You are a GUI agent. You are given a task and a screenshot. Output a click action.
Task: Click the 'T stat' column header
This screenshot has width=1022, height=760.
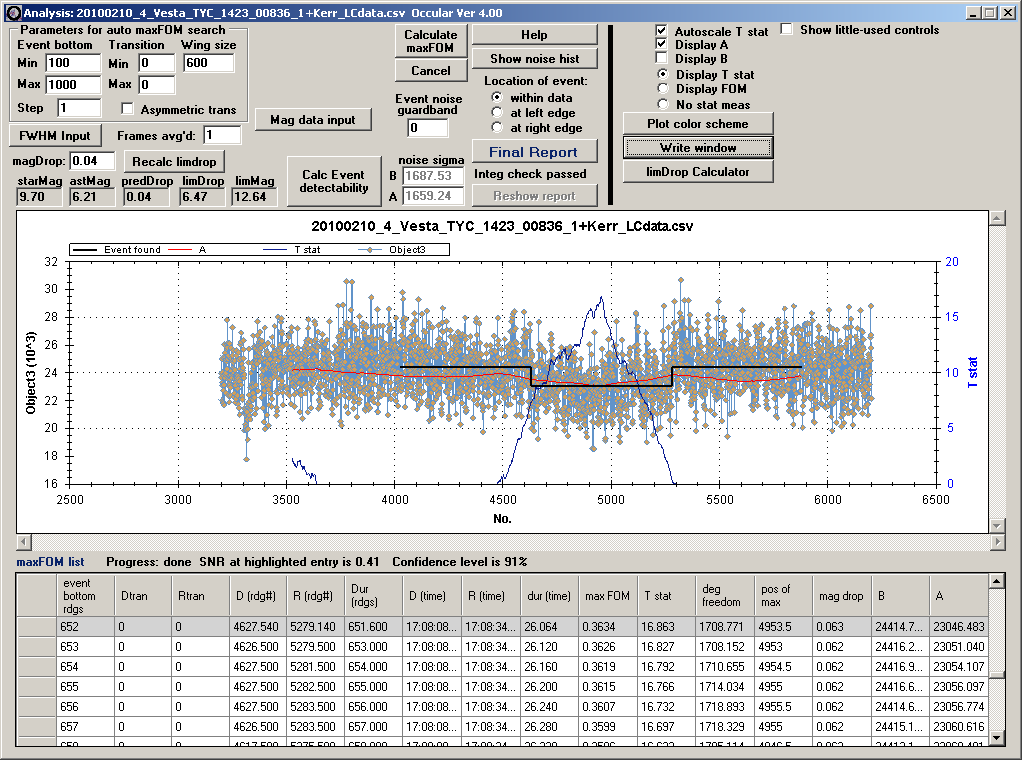665,596
